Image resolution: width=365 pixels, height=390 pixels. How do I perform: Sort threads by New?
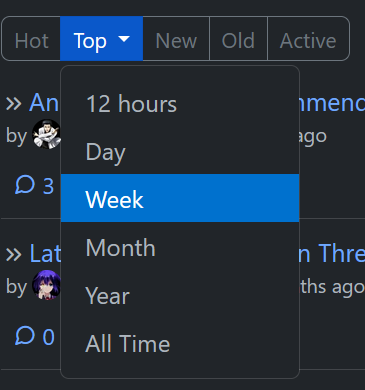176,39
